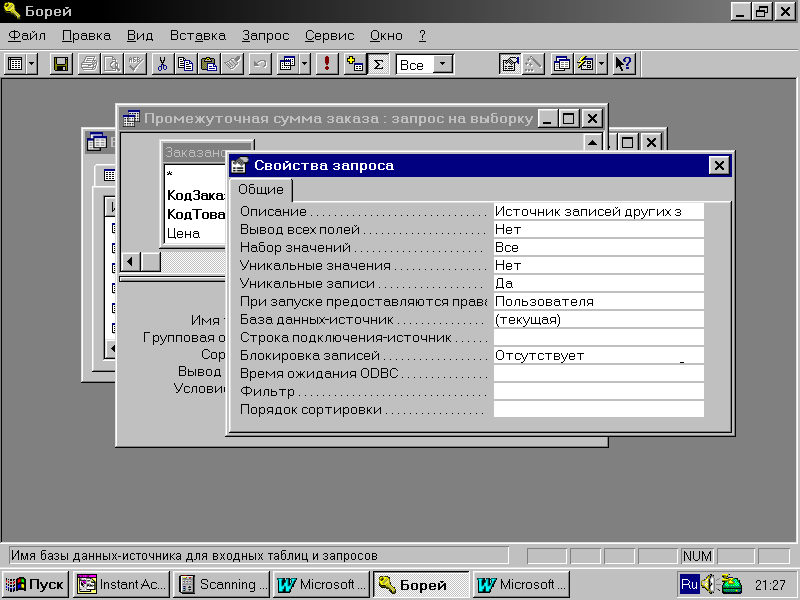The width and height of the screenshot is (800, 600).
Task: Click the Paste clipboard icon
Action: [209, 64]
